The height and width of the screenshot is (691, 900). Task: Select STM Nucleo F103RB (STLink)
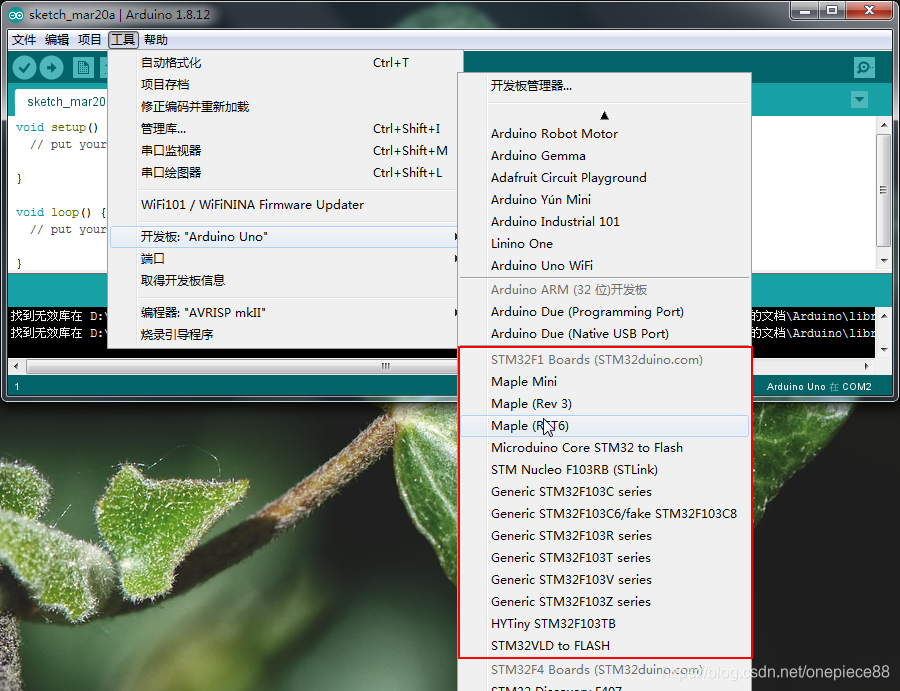[x=604, y=469]
